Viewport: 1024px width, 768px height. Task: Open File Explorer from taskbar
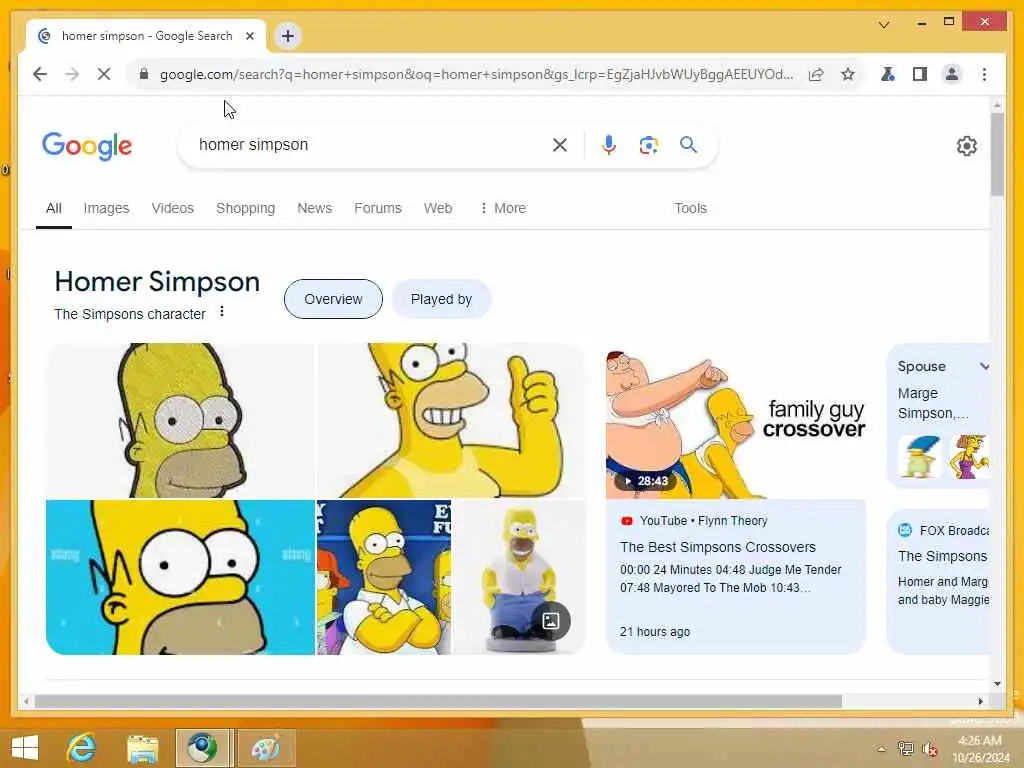coord(142,748)
